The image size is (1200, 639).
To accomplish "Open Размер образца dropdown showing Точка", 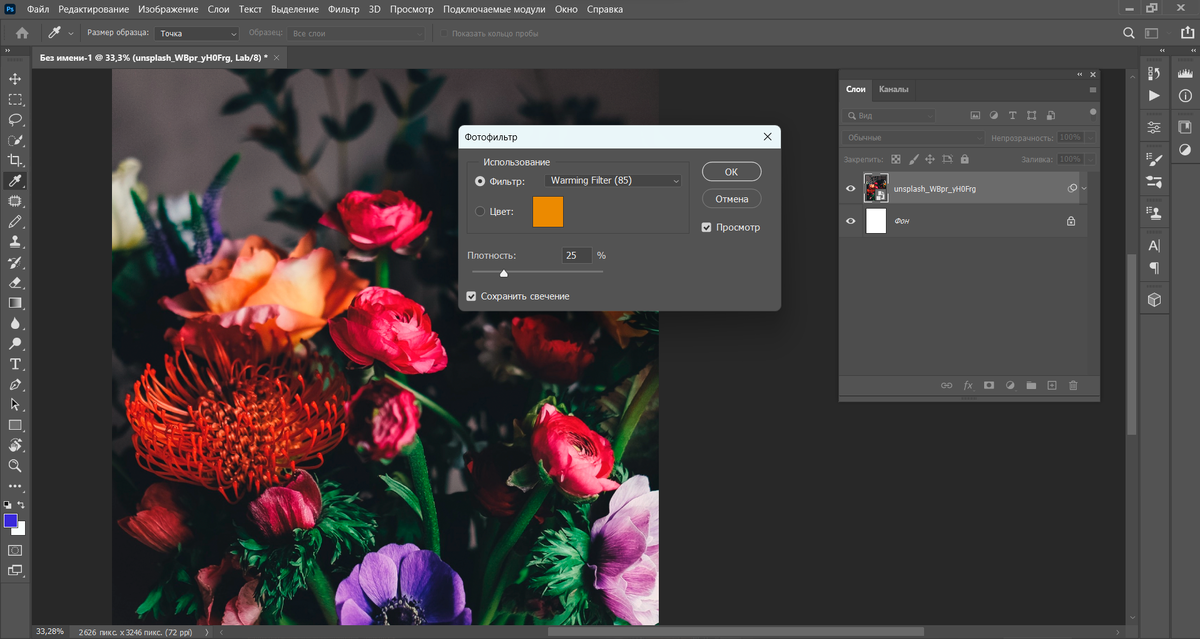I will point(198,33).
